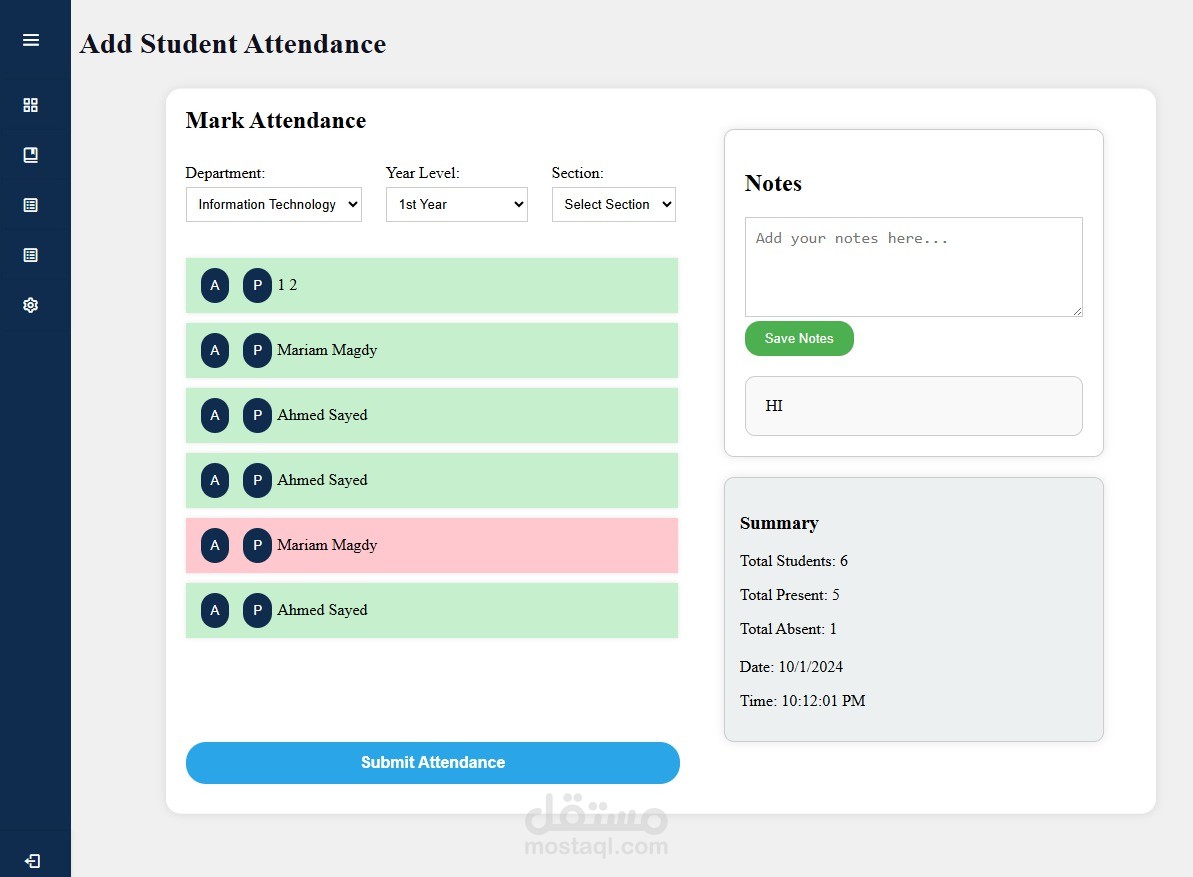Screen dimensions: 1193x877
Task: Mark student "1 2" as absent (A)
Action: click(215, 285)
